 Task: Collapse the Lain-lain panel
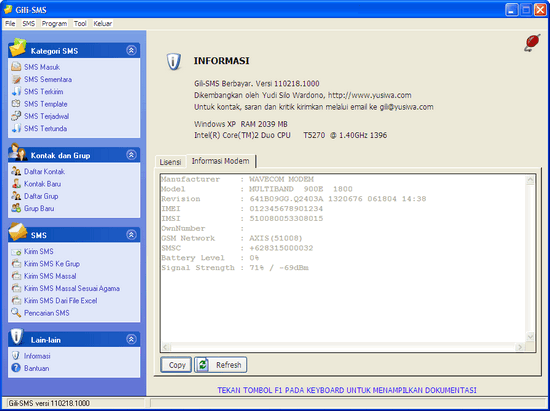coord(131,339)
